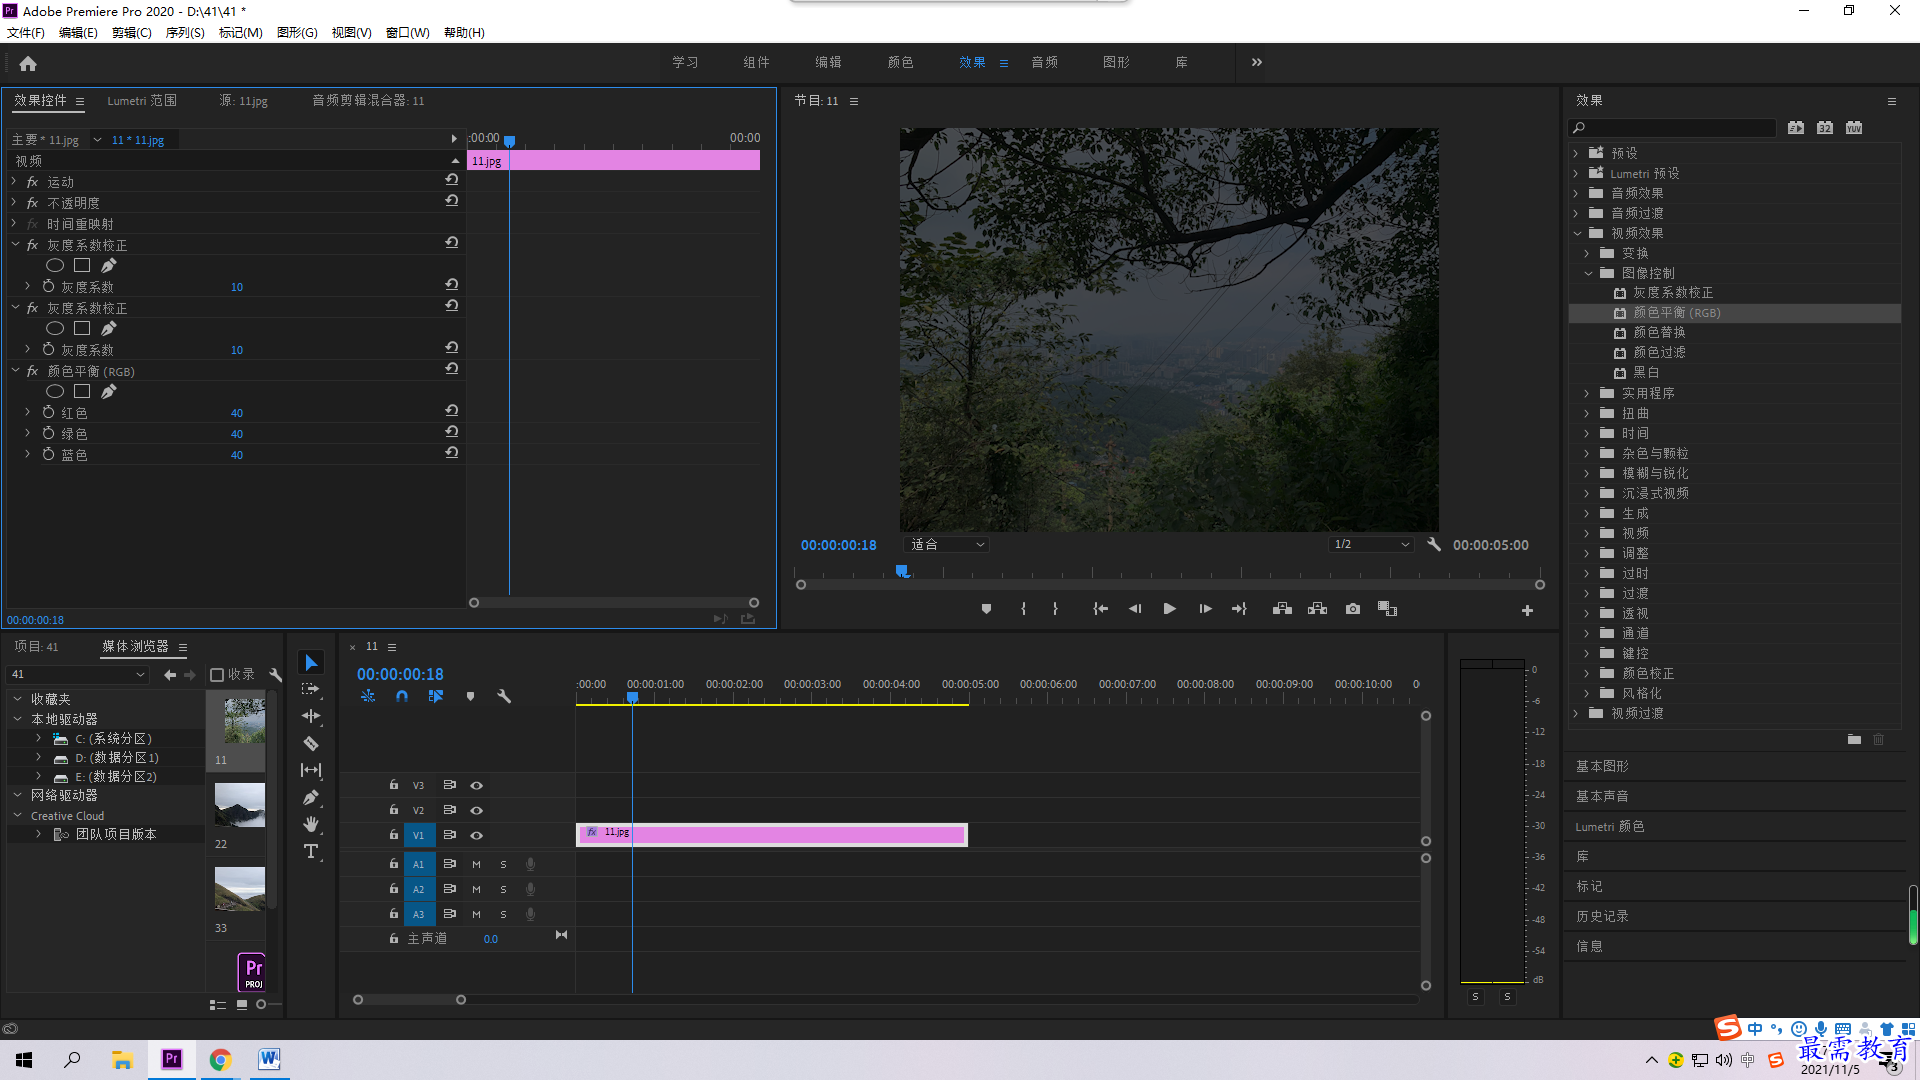Expand the 不透明度 effect
The height and width of the screenshot is (1080, 1920).
tap(14, 202)
